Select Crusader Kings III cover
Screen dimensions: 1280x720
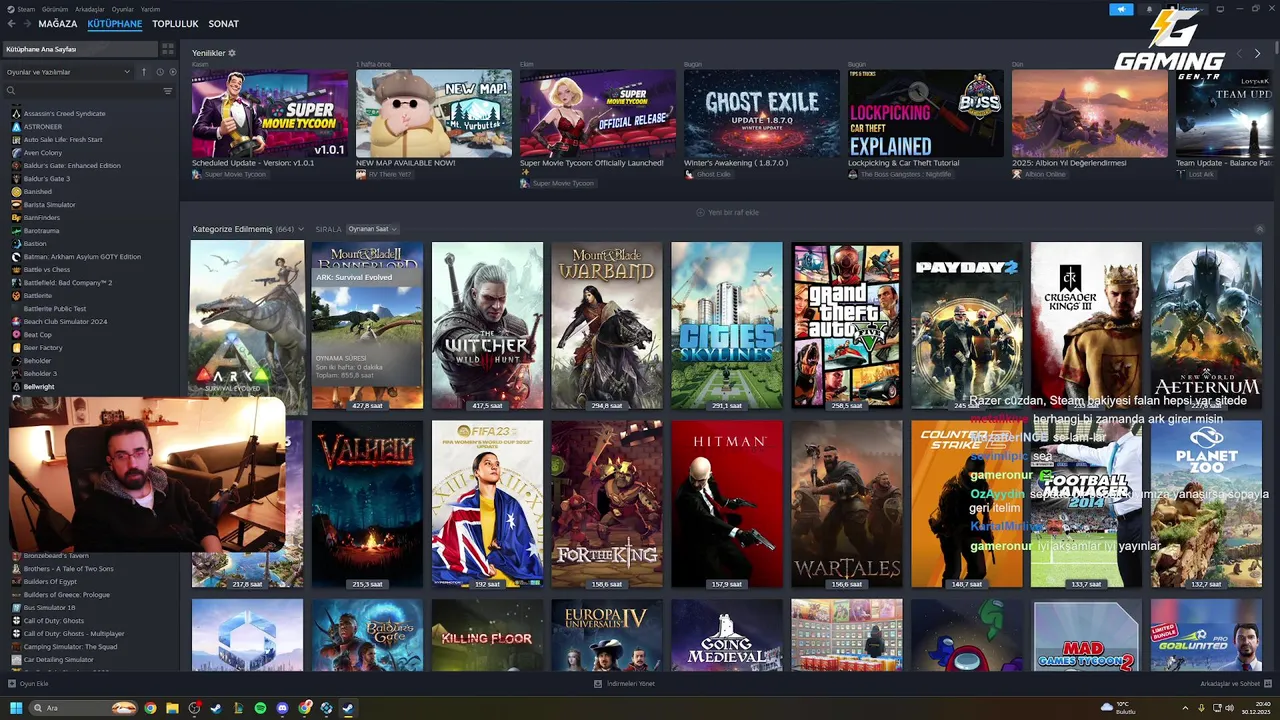click(1087, 325)
